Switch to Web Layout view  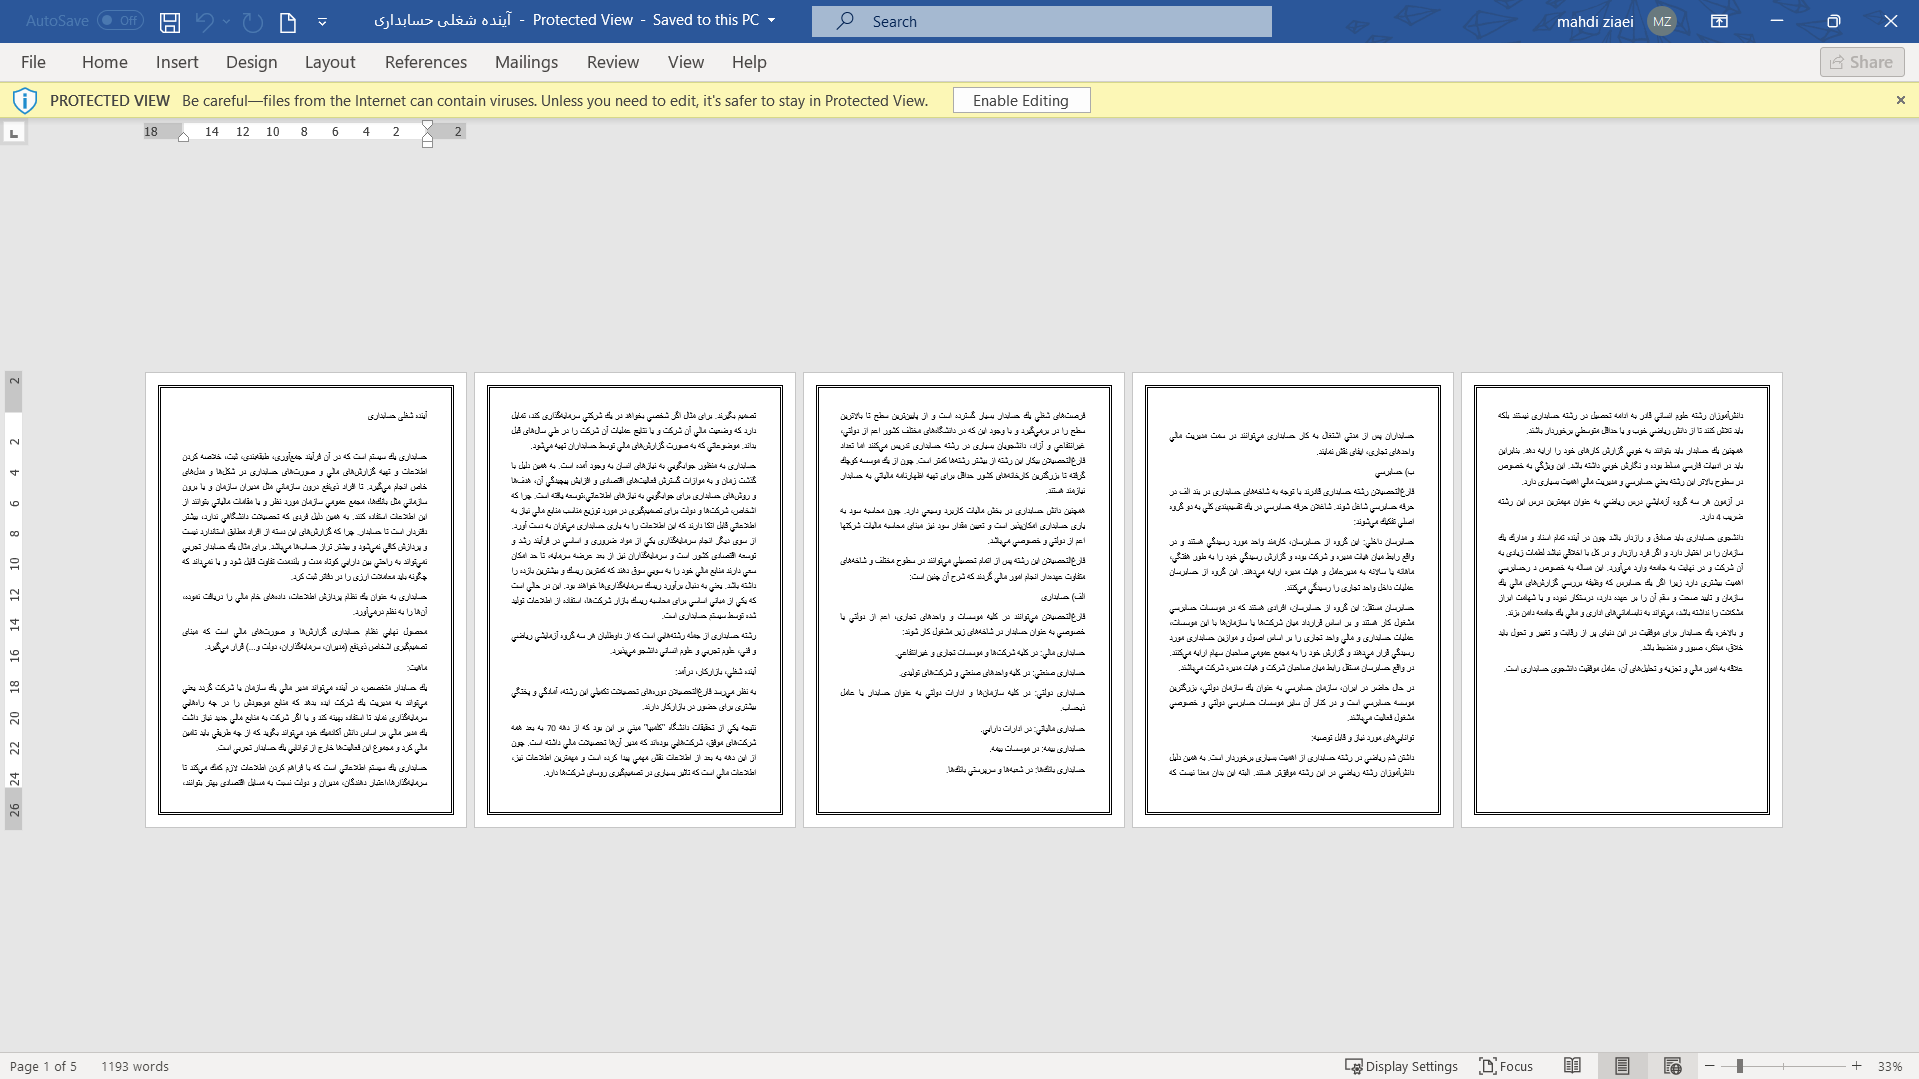click(1672, 1066)
